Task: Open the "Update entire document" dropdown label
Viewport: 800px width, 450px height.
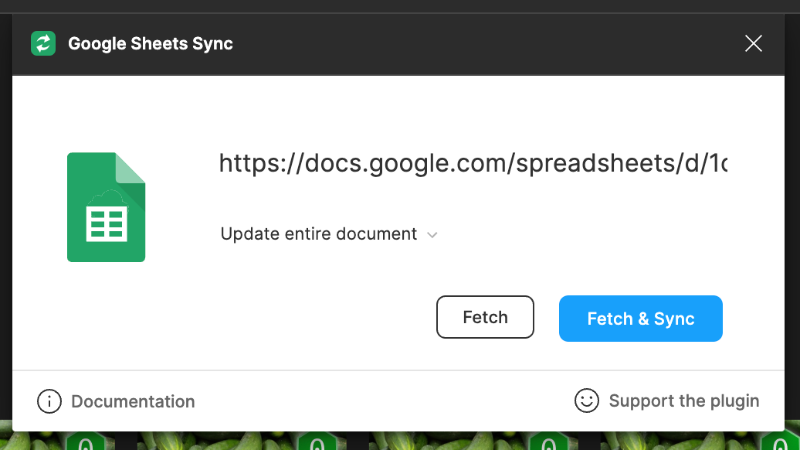Action: pos(318,234)
